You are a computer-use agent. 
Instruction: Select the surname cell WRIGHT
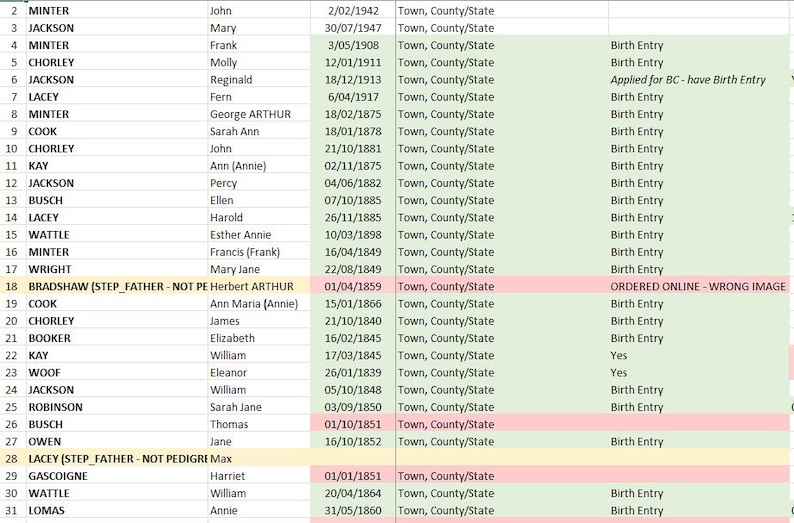(x=117, y=269)
